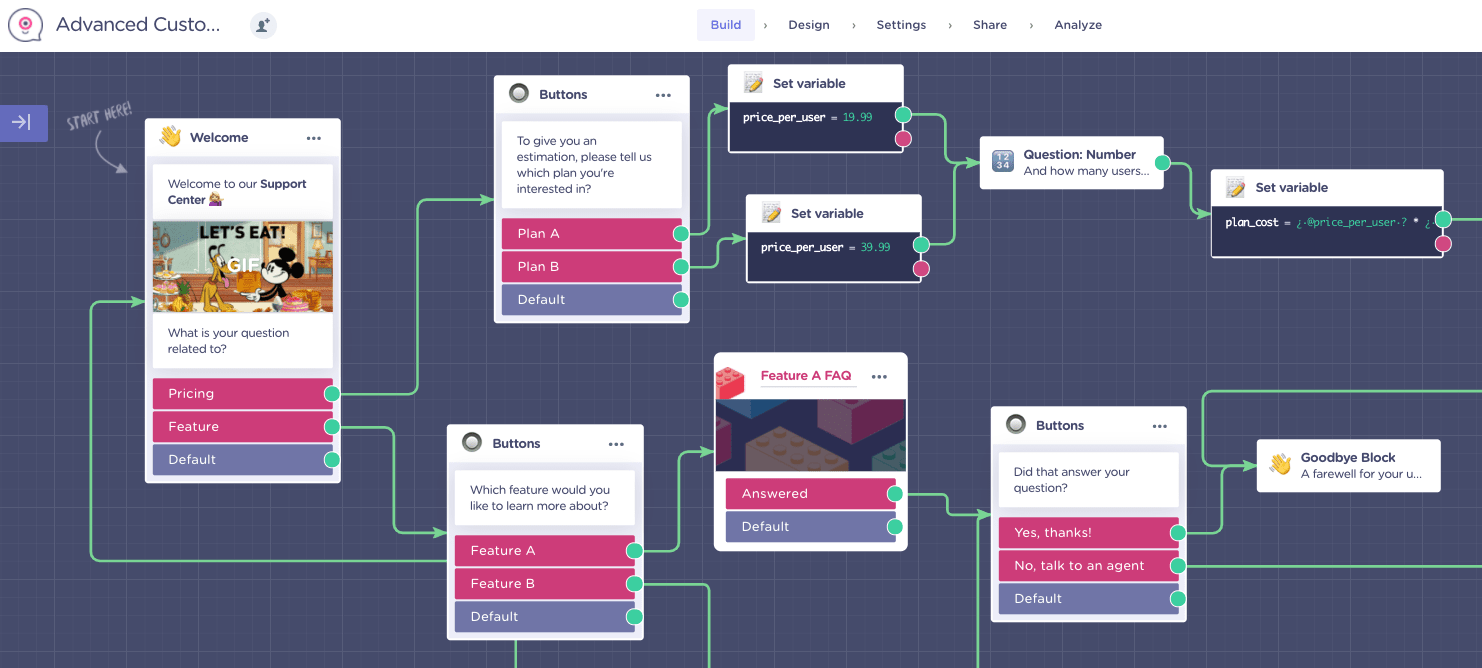The image size is (1482, 668).
Task: Select the Question: Number block title
Action: [1079, 155]
